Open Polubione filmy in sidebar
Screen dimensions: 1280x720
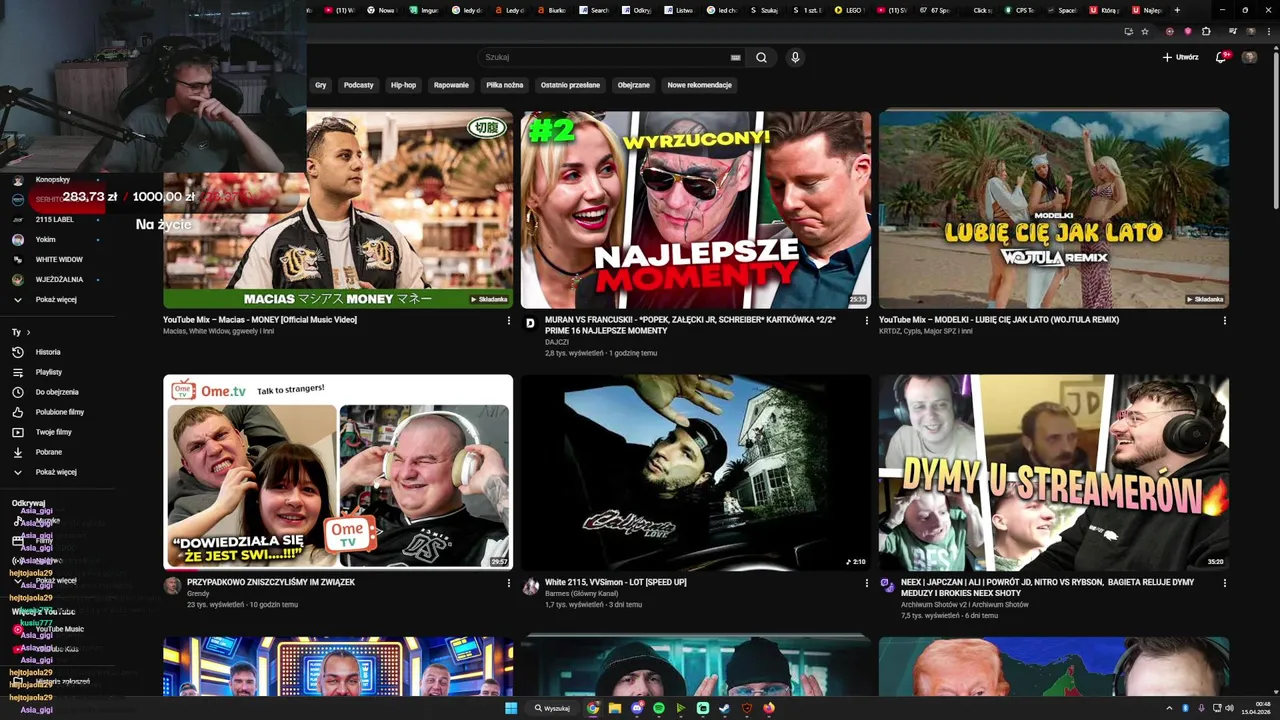[x=58, y=412]
